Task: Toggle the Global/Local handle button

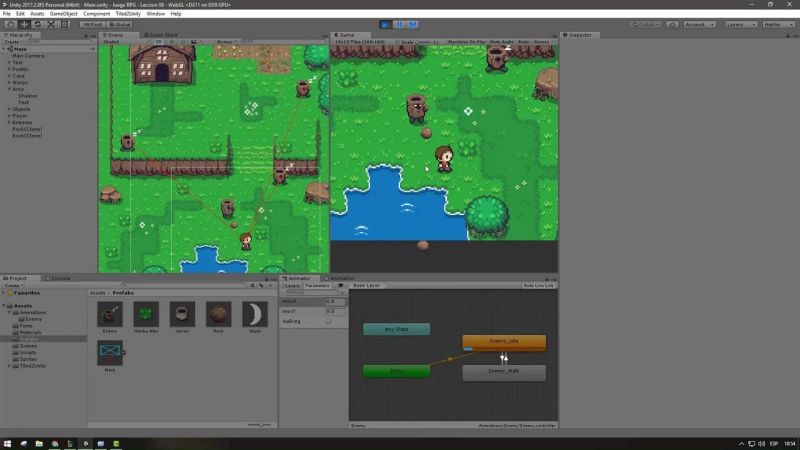Action: pos(119,24)
